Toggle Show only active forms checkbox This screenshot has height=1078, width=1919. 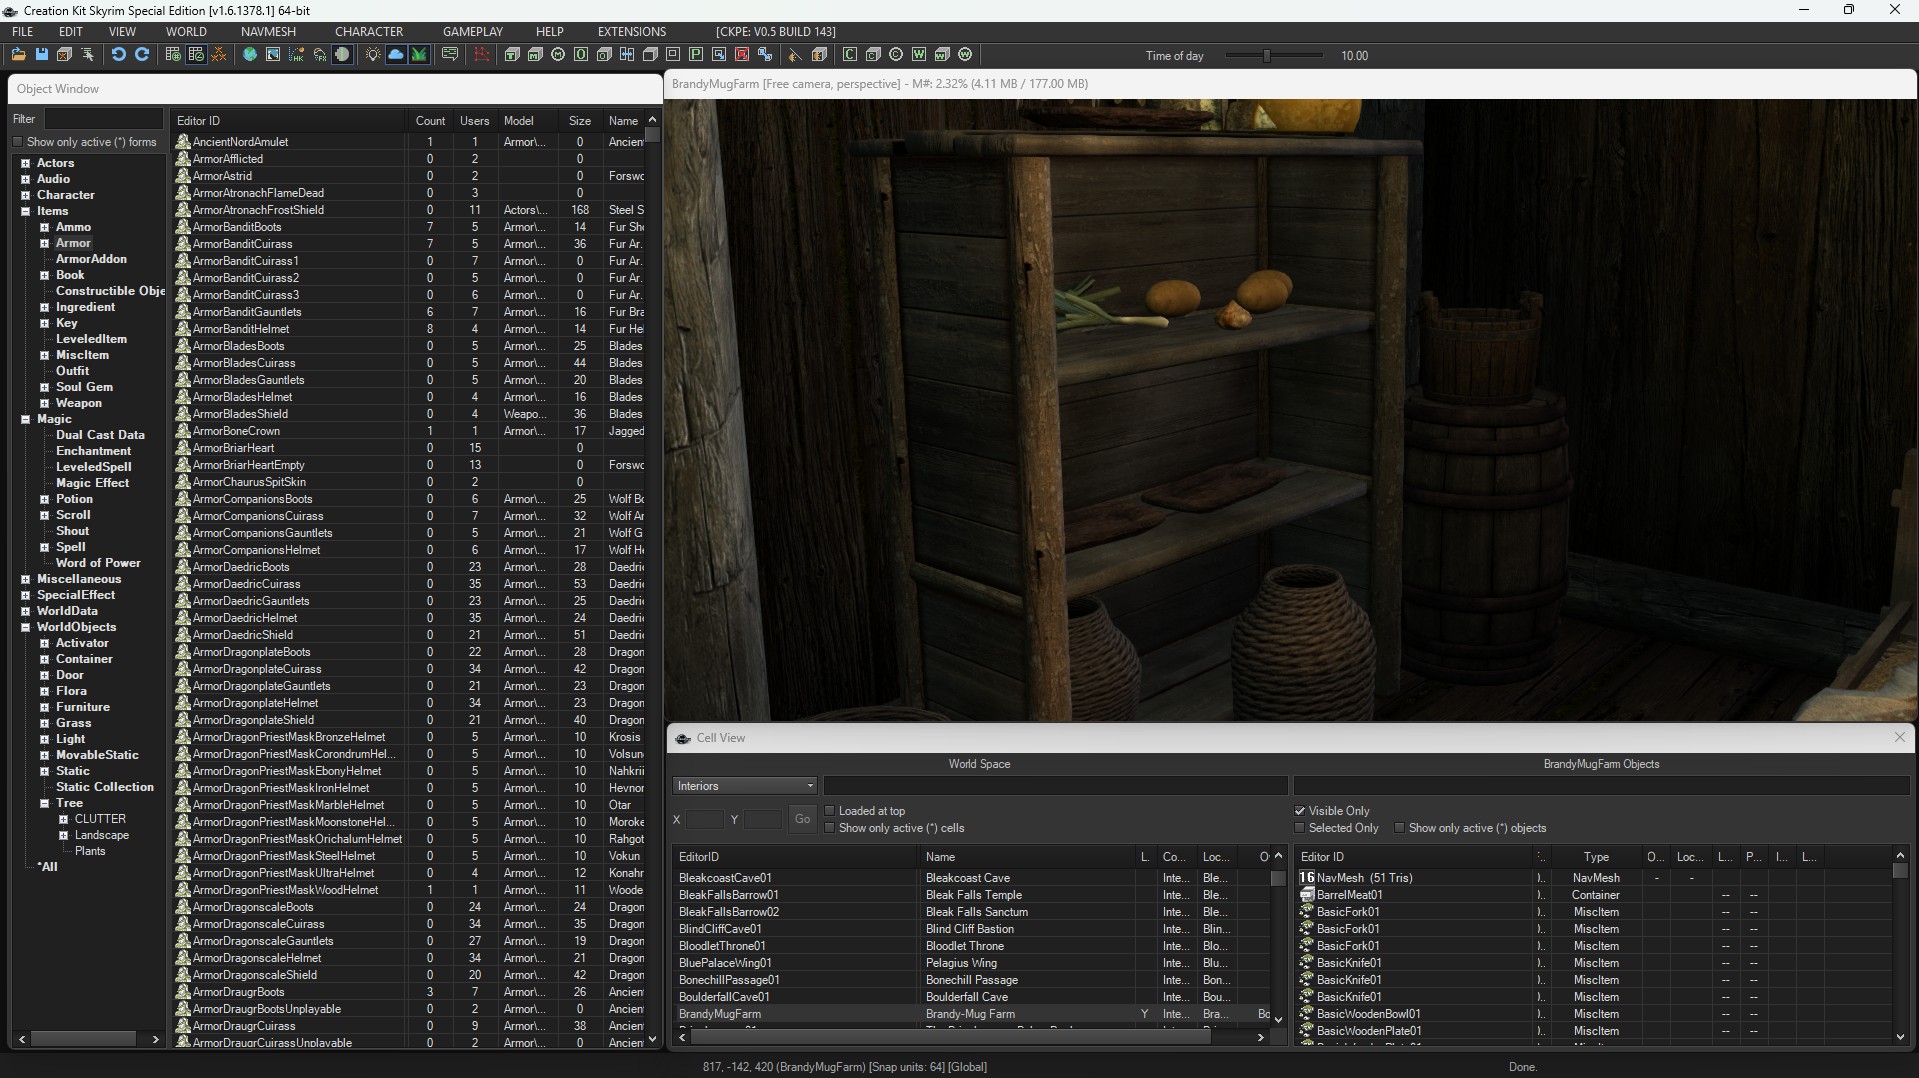pyautogui.click(x=18, y=142)
